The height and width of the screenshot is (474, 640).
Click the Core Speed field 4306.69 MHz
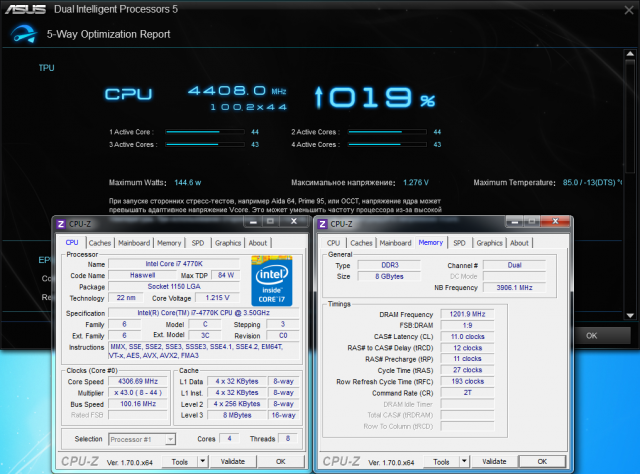coord(138,381)
